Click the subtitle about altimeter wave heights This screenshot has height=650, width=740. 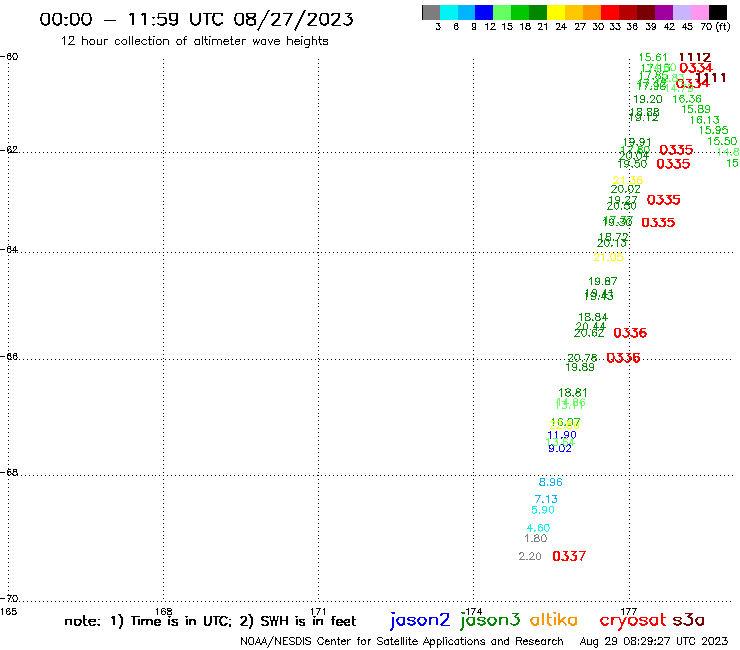click(x=194, y=41)
